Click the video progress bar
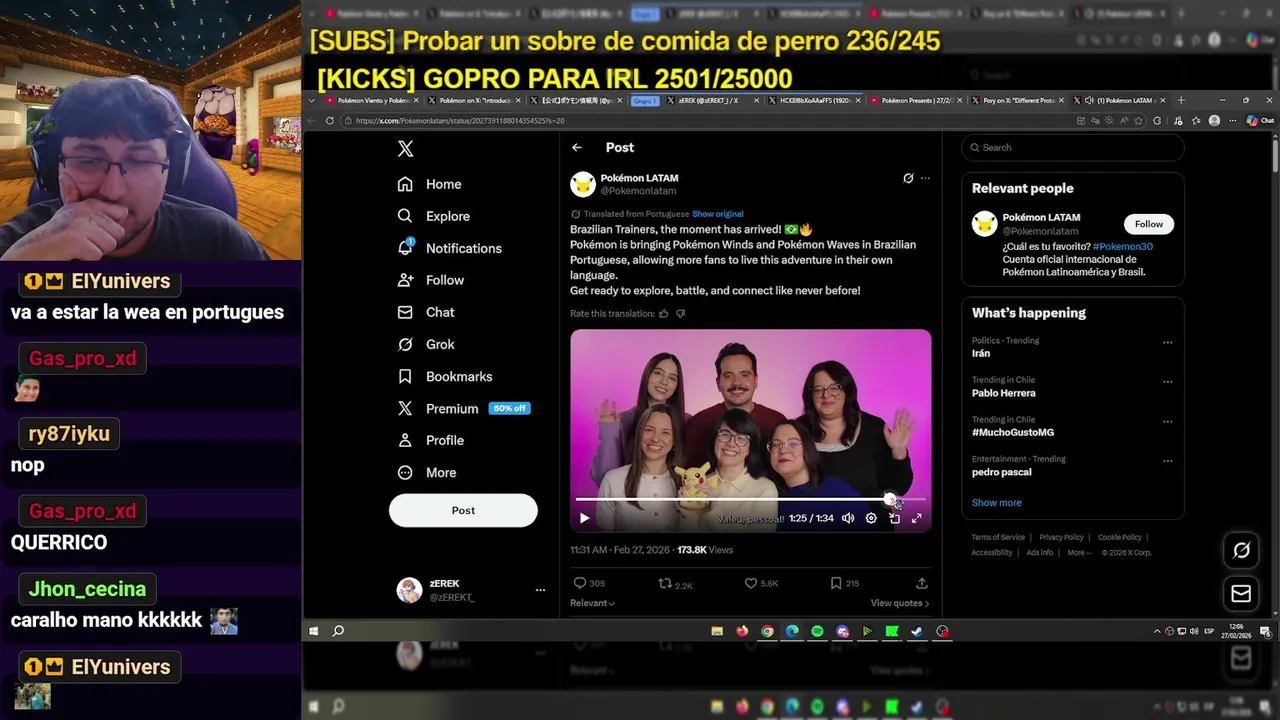 [750, 498]
